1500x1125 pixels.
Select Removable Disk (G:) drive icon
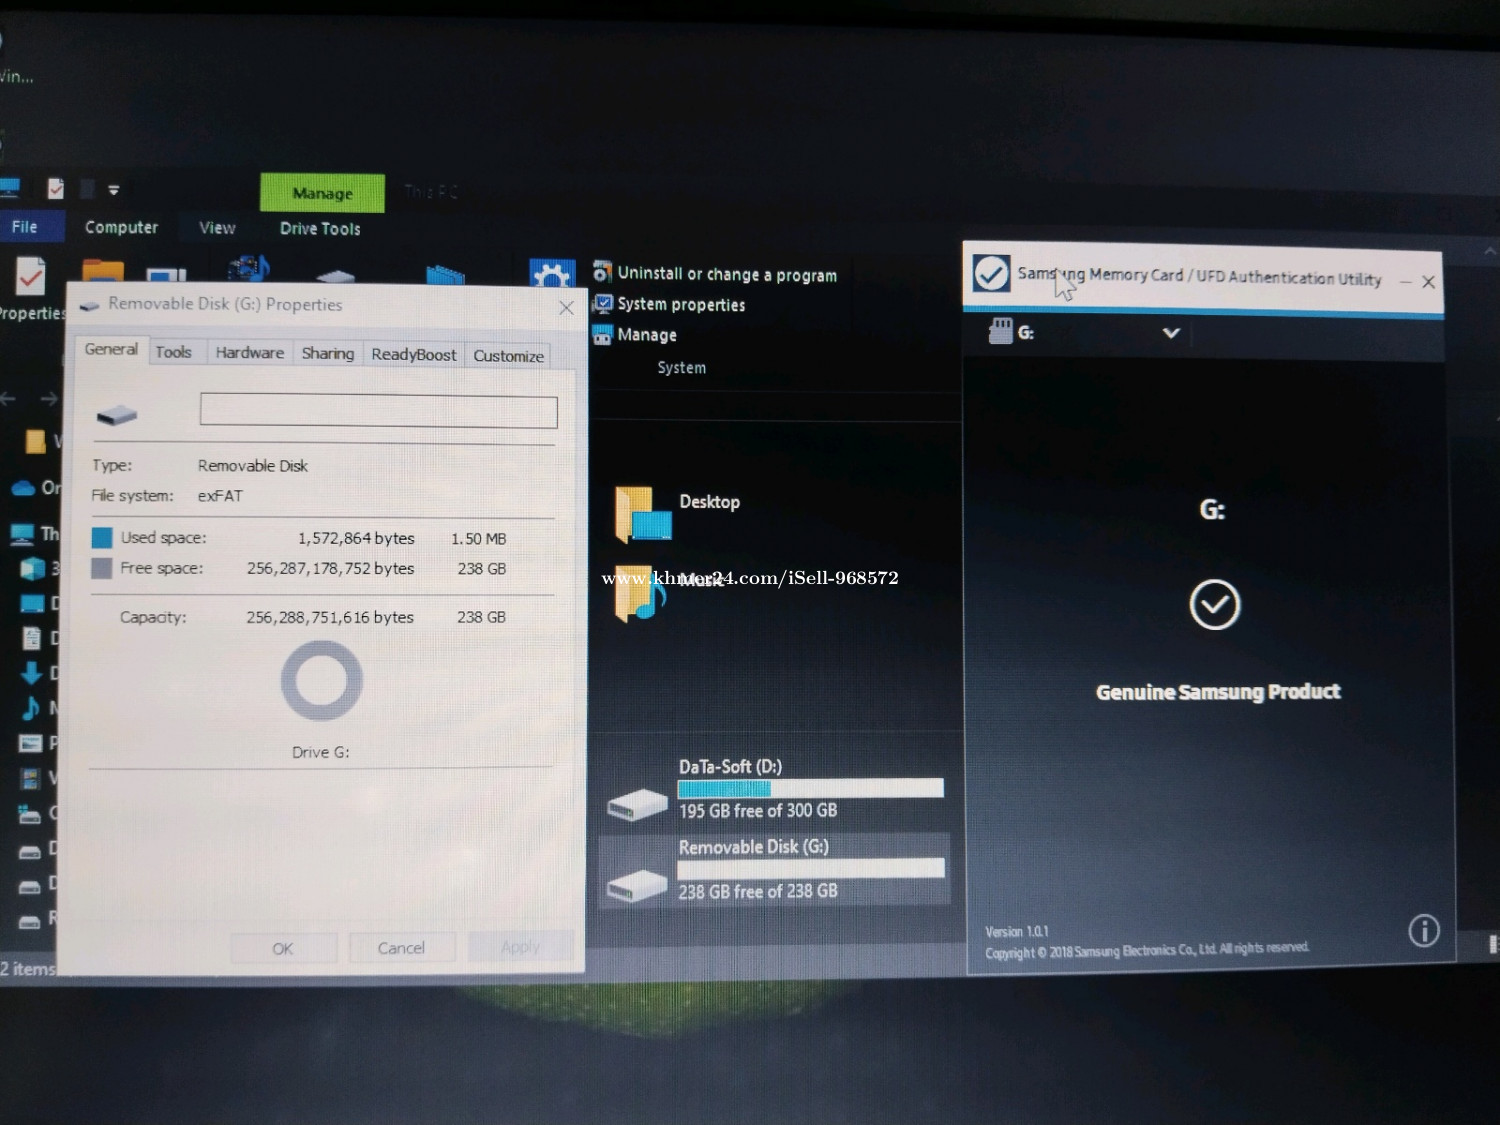pyautogui.click(x=637, y=883)
